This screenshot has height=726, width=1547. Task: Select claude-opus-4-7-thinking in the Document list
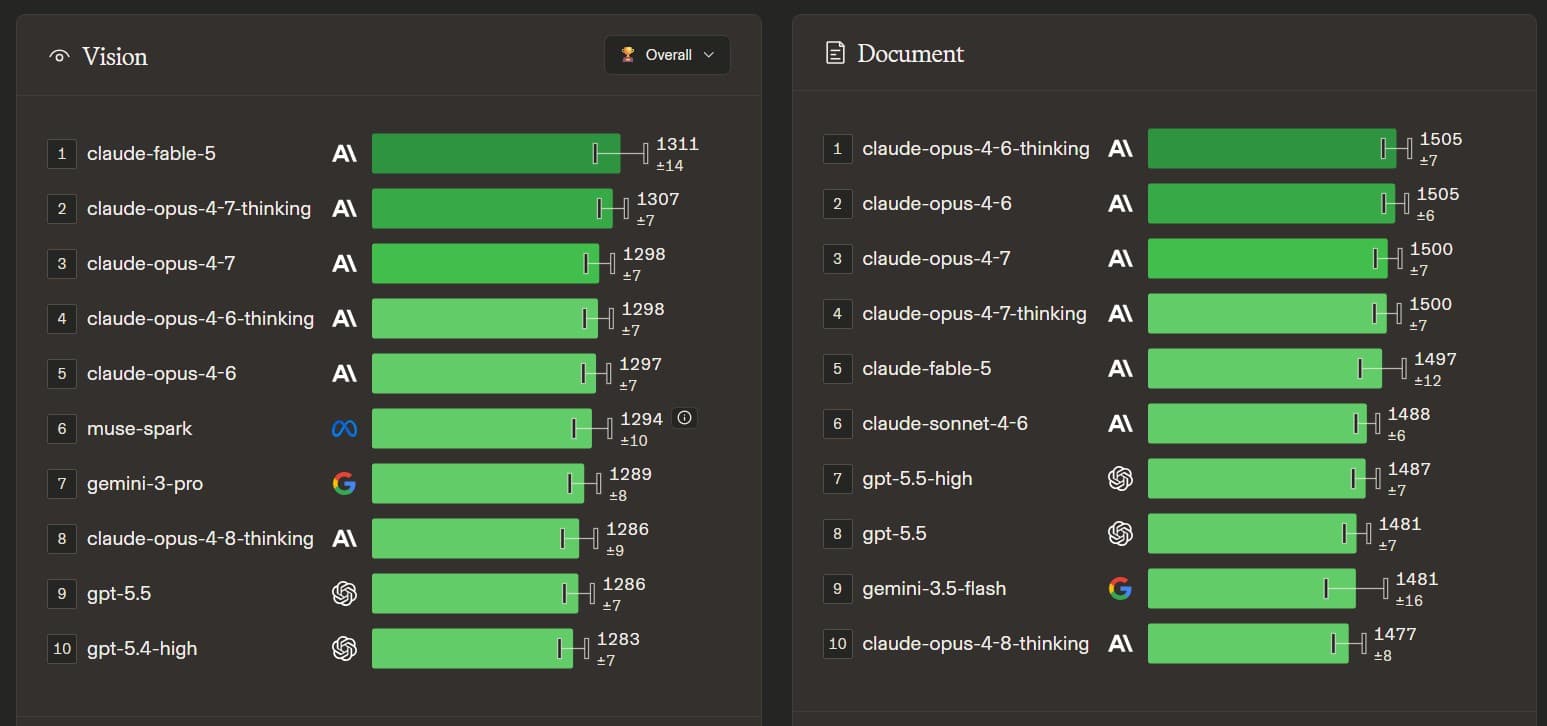[x=974, y=314]
